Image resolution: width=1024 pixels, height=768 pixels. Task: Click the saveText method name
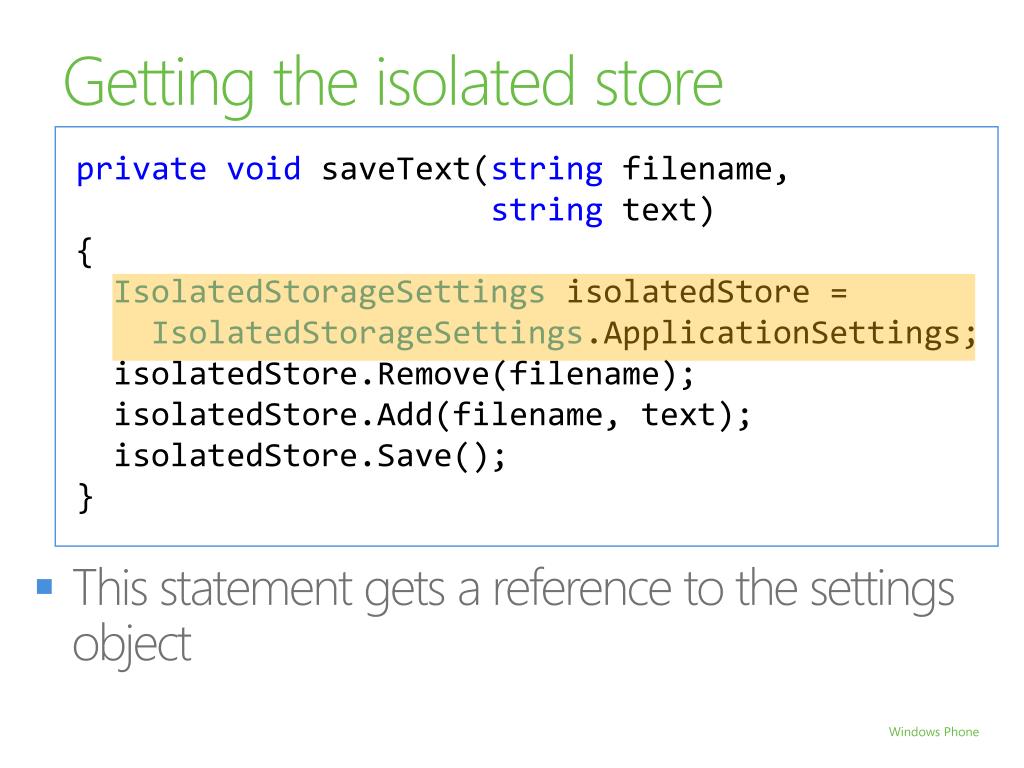[396, 169]
